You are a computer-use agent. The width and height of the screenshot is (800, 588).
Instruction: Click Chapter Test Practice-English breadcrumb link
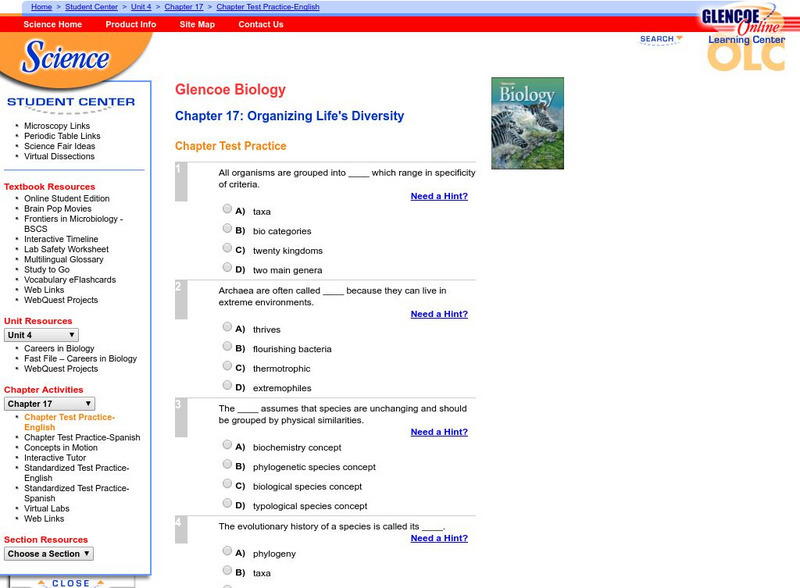[x=268, y=7]
